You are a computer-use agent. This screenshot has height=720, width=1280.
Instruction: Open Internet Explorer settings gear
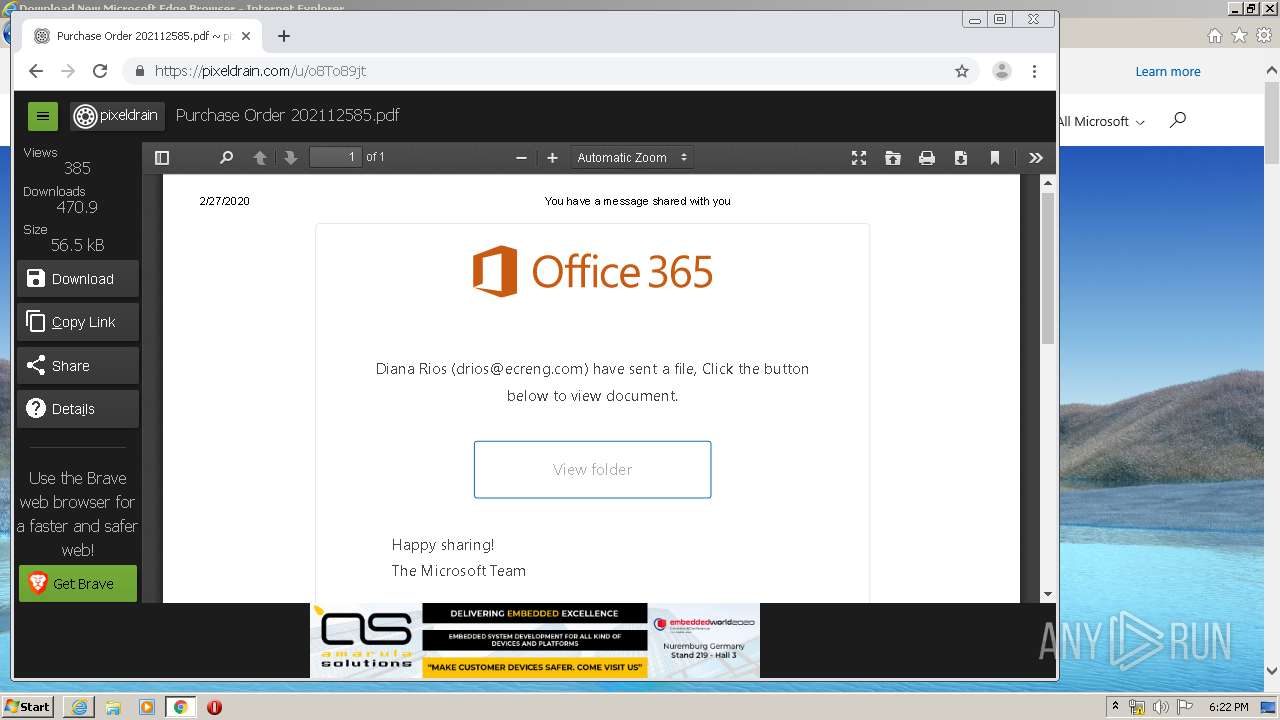tap(1264, 35)
